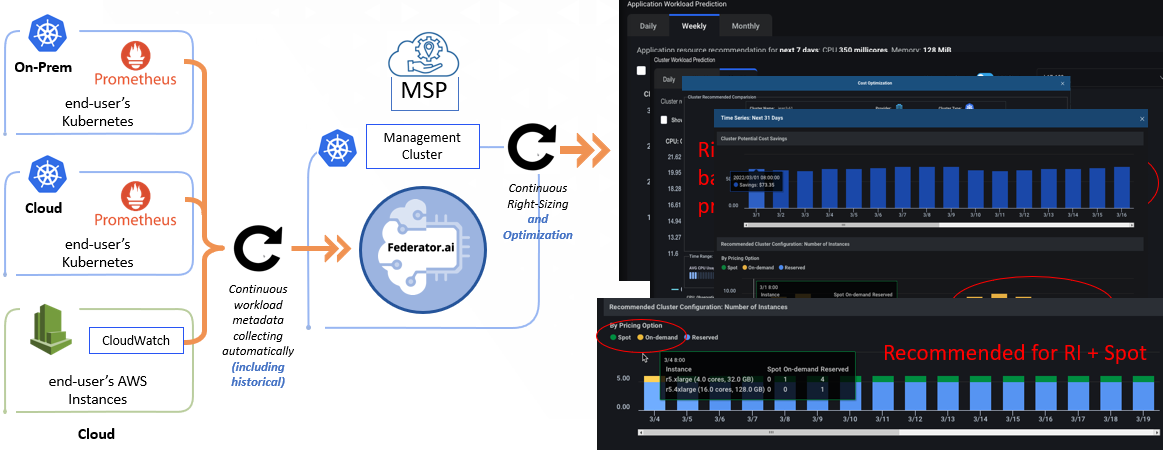The height and width of the screenshot is (450, 1163).
Task: Click the By Pricing Option label in bottom panel
Action: [x=636, y=325]
